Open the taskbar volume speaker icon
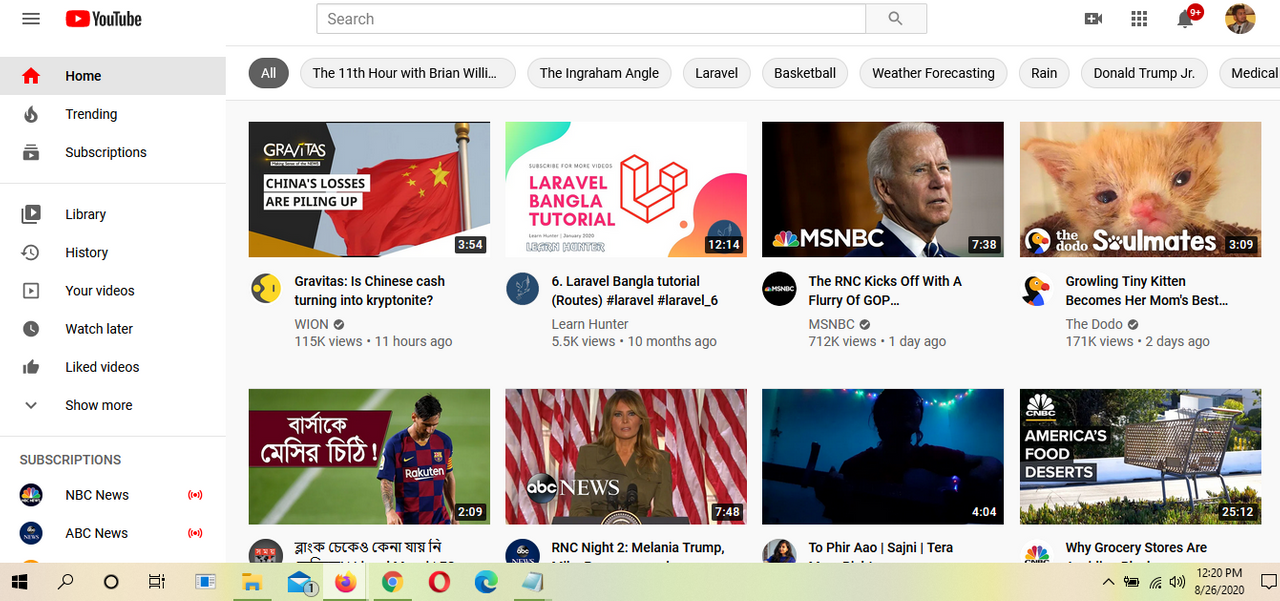 tap(1177, 581)
